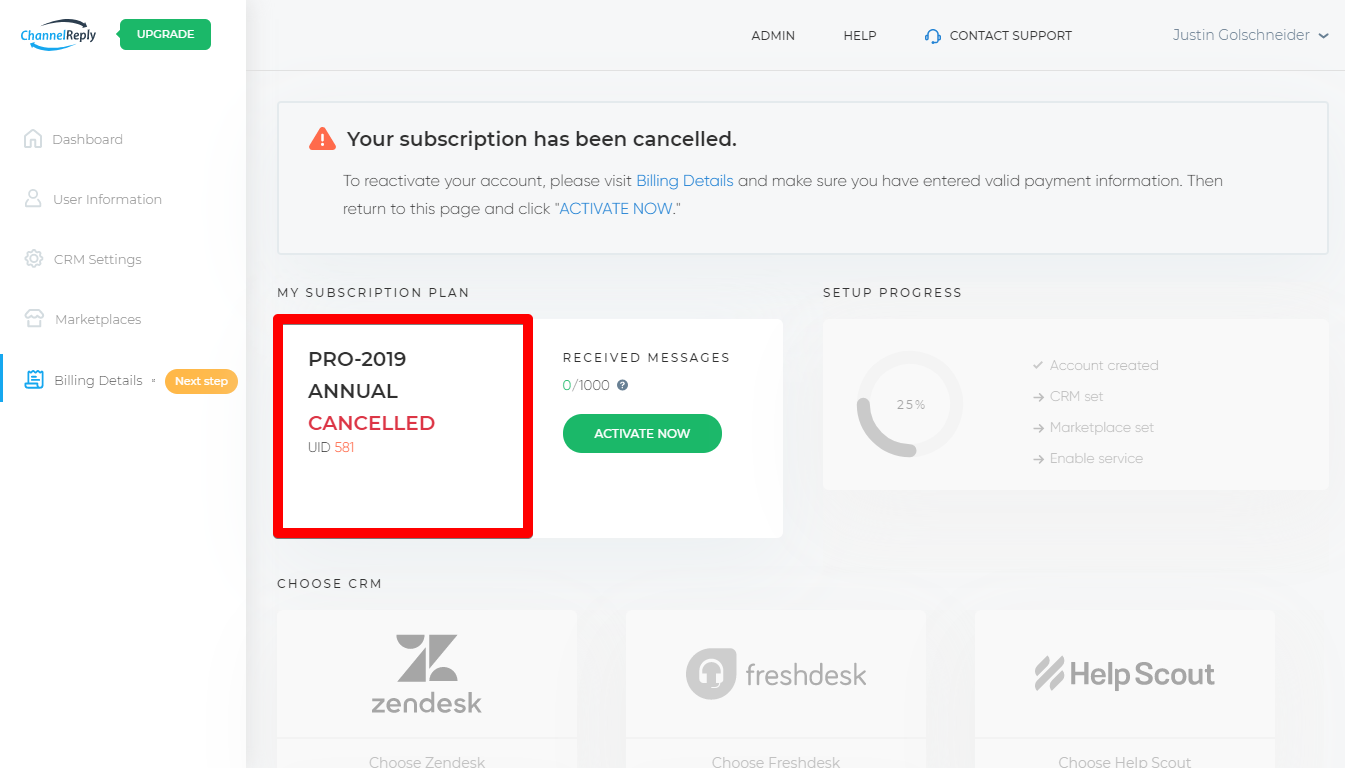Click the CRM Settings gear icon

(x=34, y=258)
